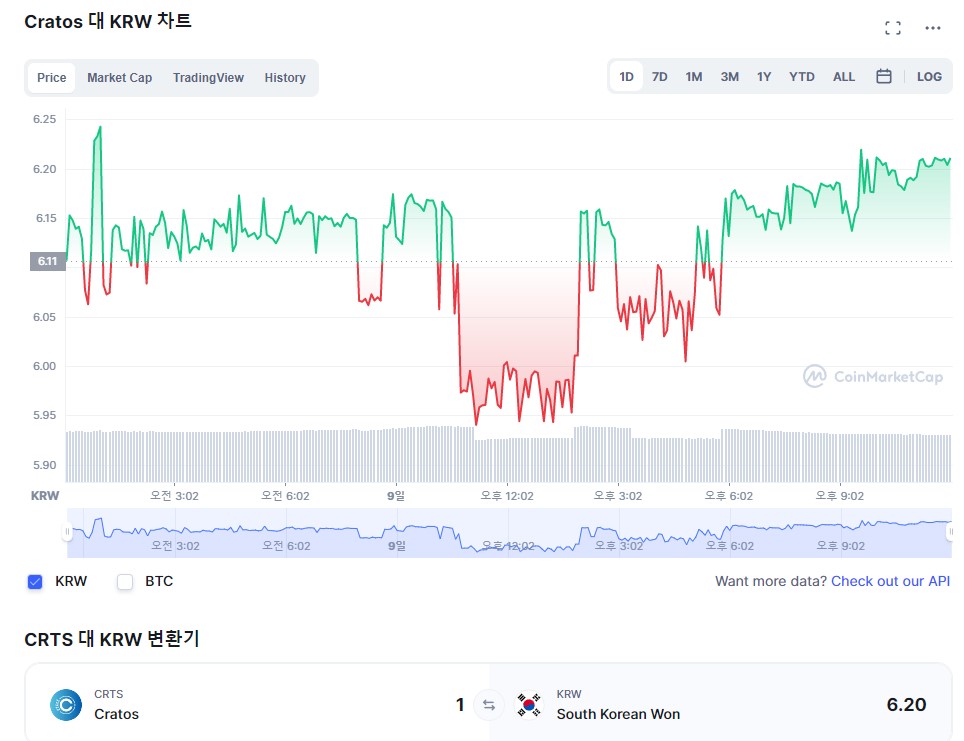This screenshot has width=964, height=741.
Task: Click the 6.11 price marker label
Action: coord(47,261)
